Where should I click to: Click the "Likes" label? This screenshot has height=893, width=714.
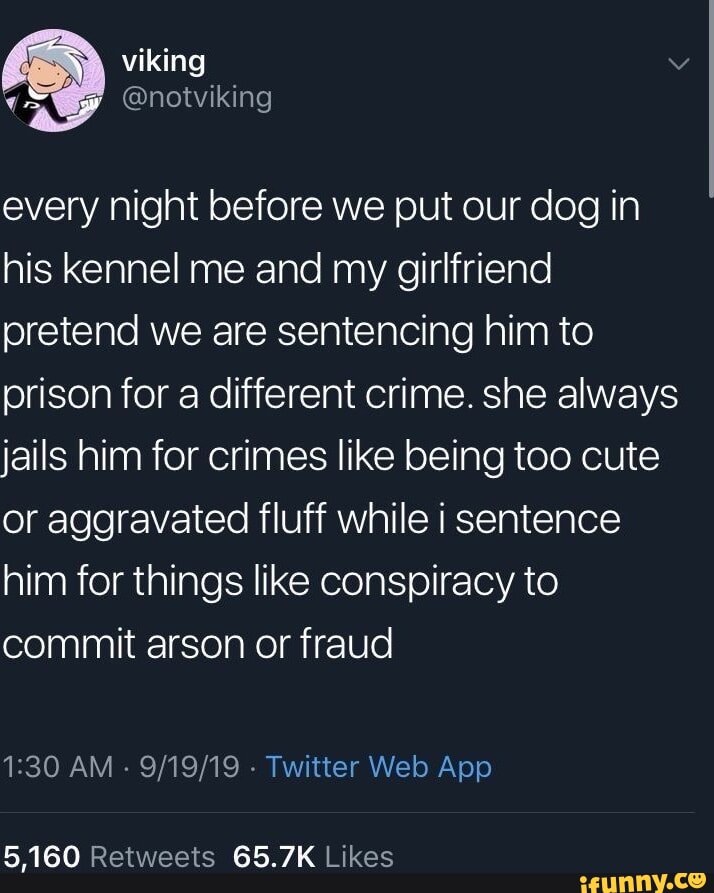359,857
